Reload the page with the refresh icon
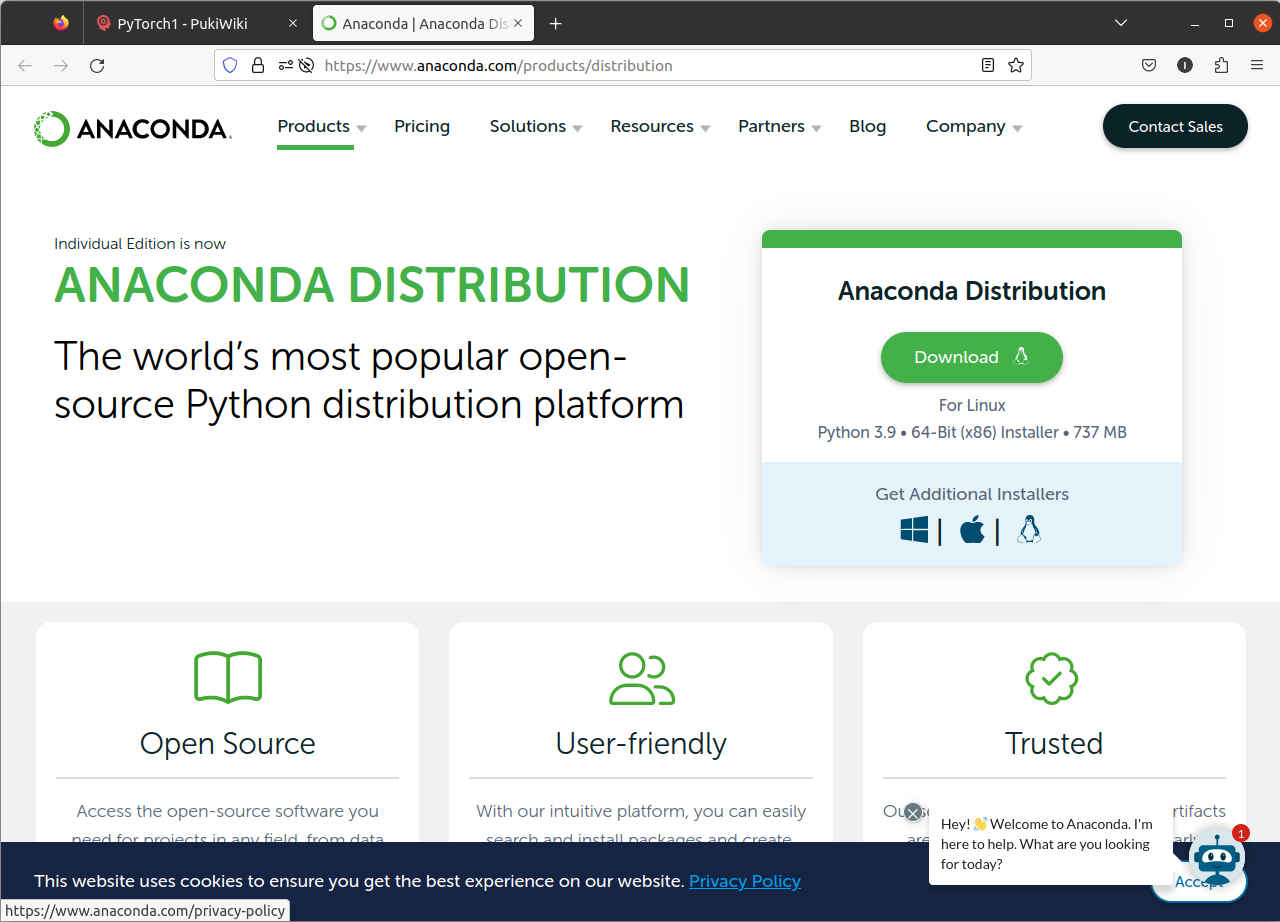The height and width of the screenshot is (922, 1280). click(97, 66)
